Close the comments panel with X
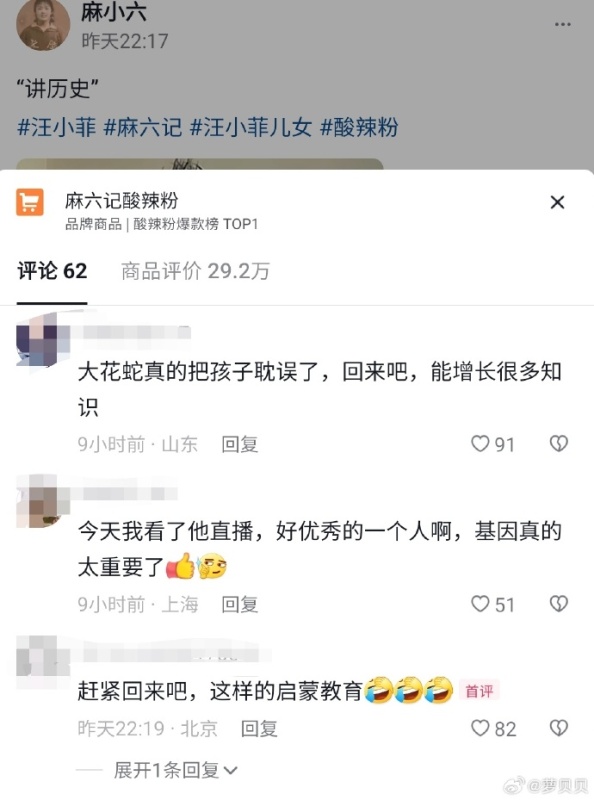Viewport: 594px width, 800px height. point(557,203)
